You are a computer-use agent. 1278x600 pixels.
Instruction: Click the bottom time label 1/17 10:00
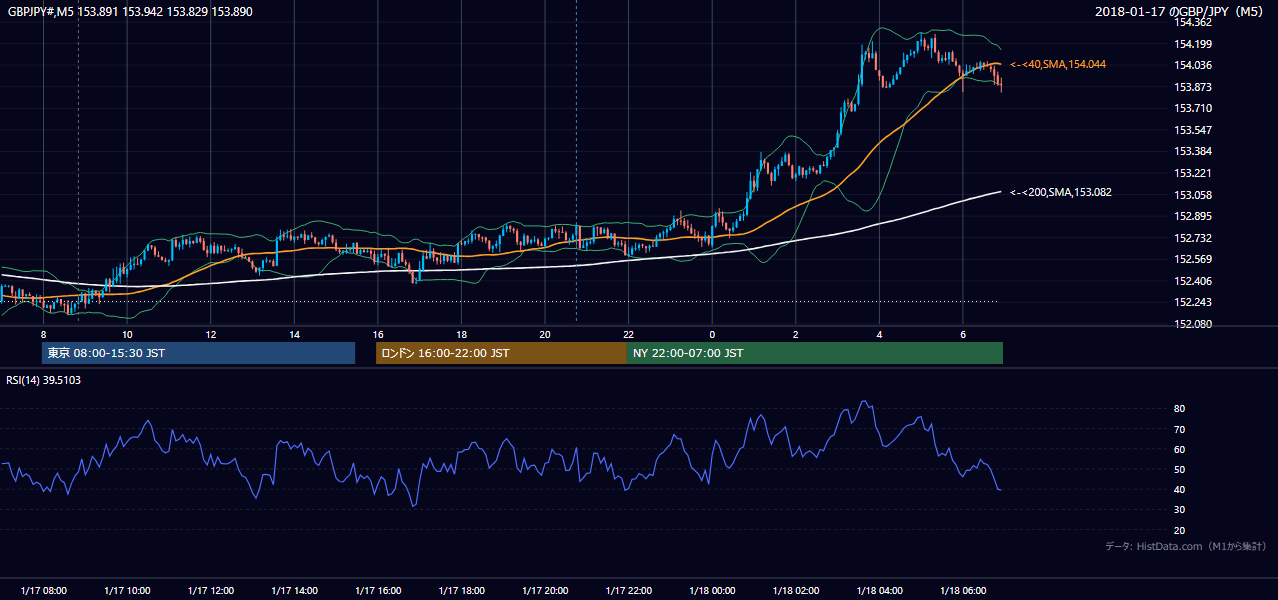[x=127, y=590]
